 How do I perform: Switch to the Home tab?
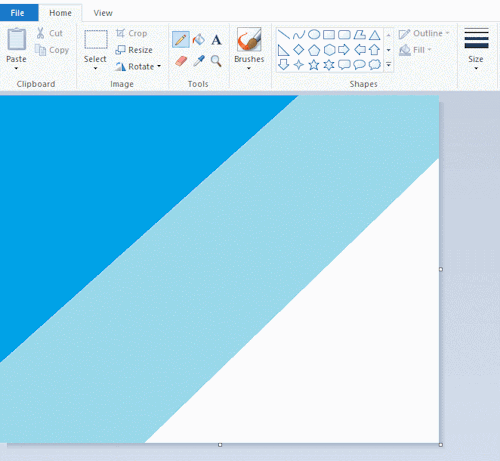60,13
